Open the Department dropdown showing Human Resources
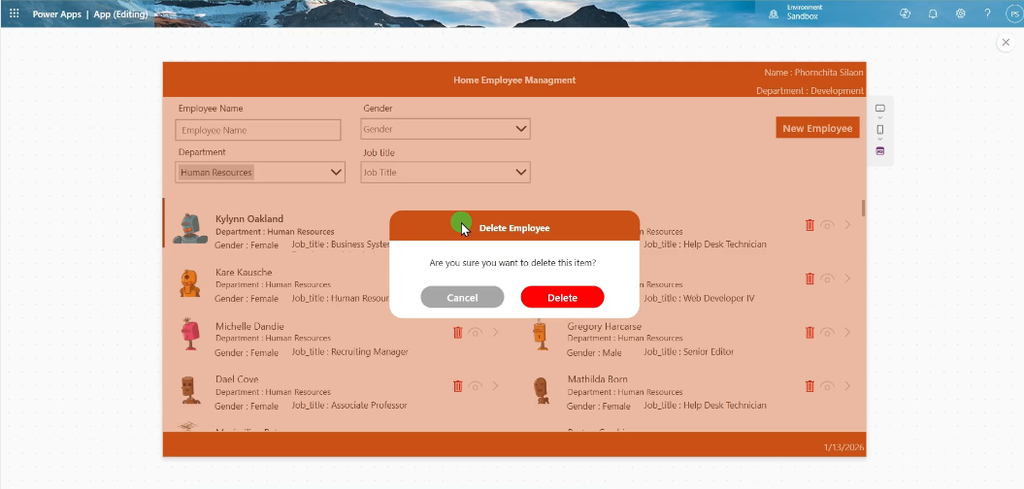Viewport: 1024px width, 489px height. [x=260, y=172]
